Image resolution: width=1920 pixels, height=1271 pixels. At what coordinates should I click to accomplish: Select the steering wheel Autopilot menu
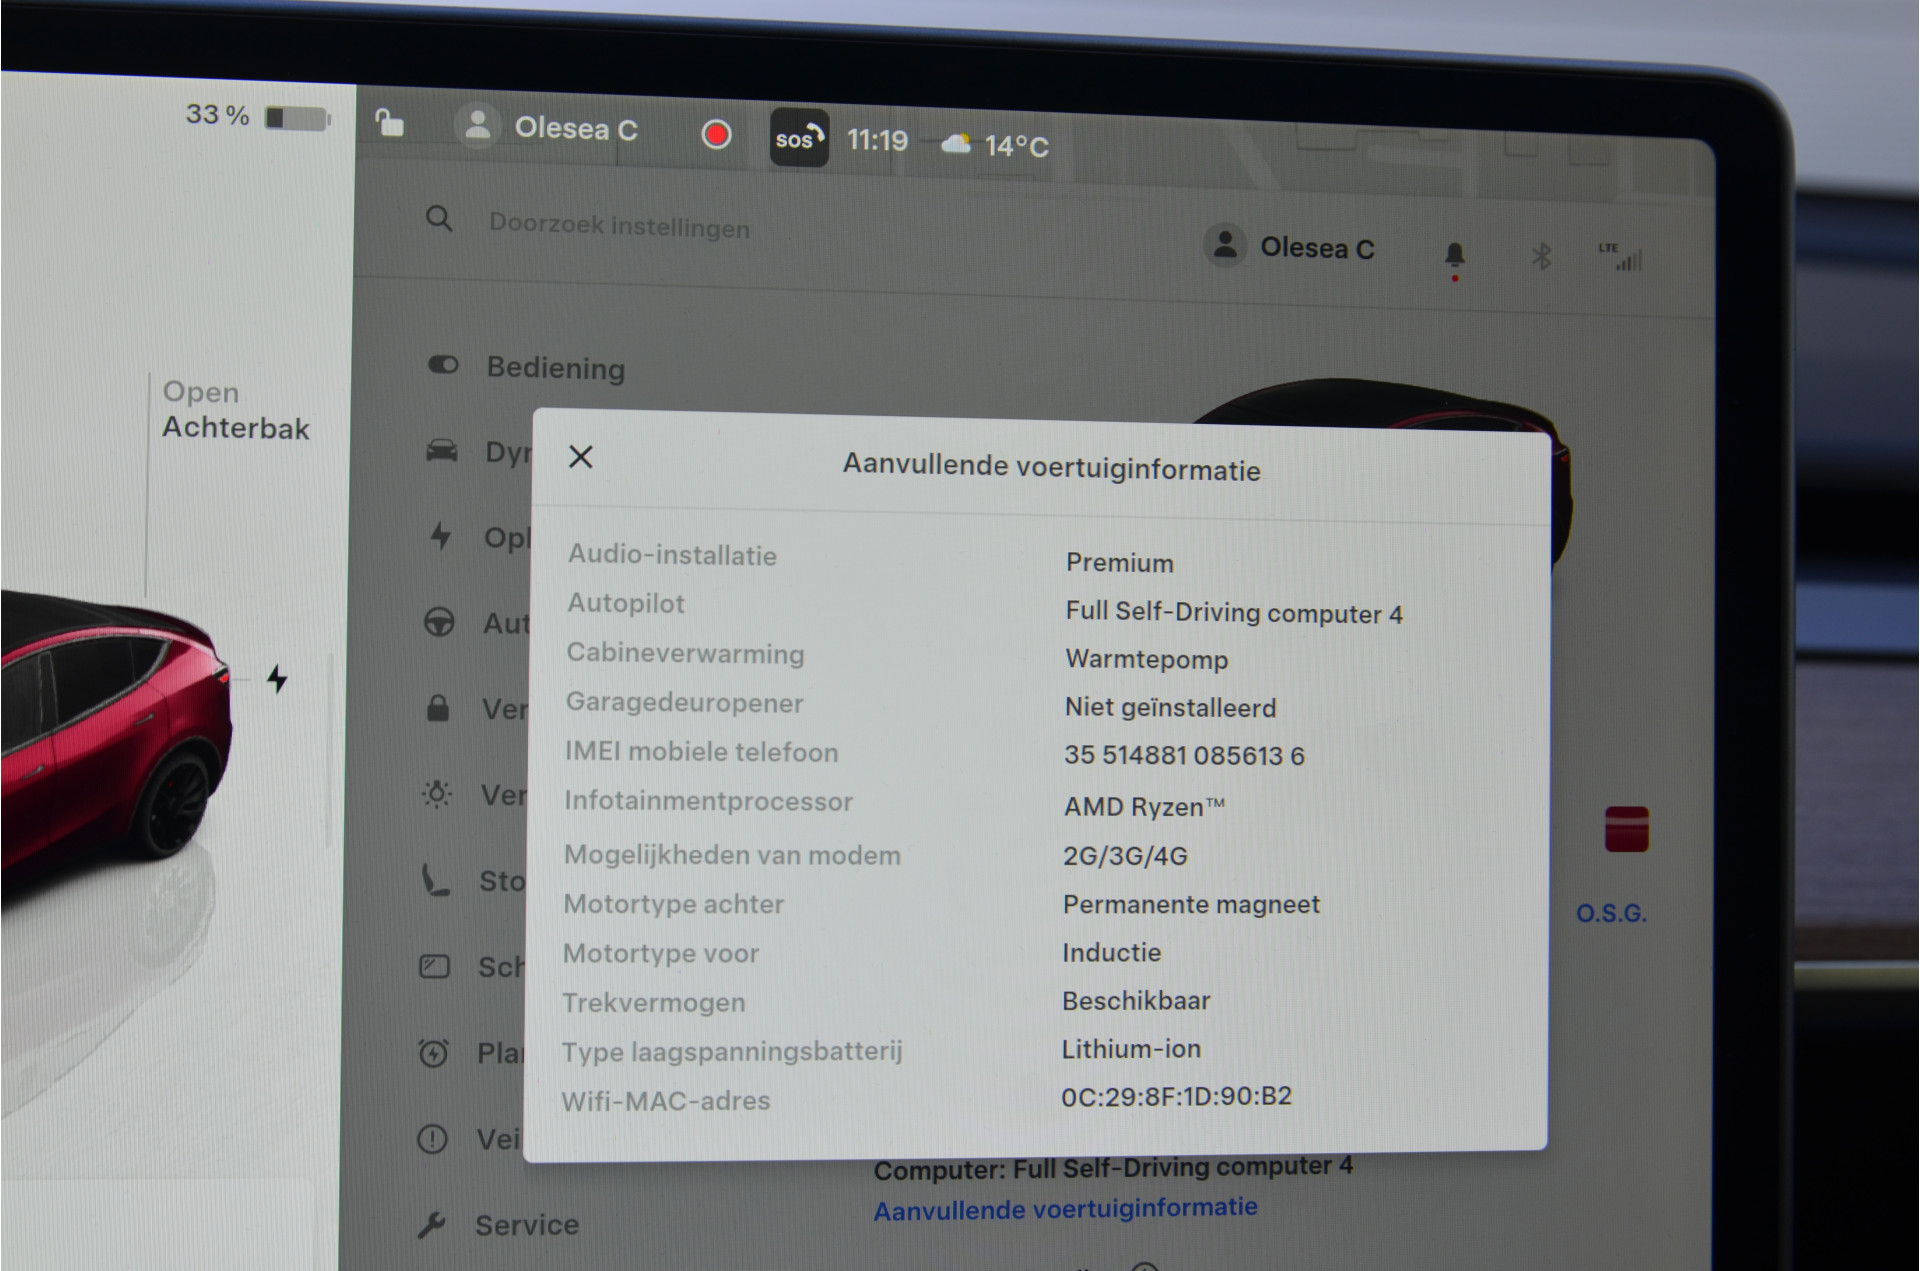click(x=439, y=622)
